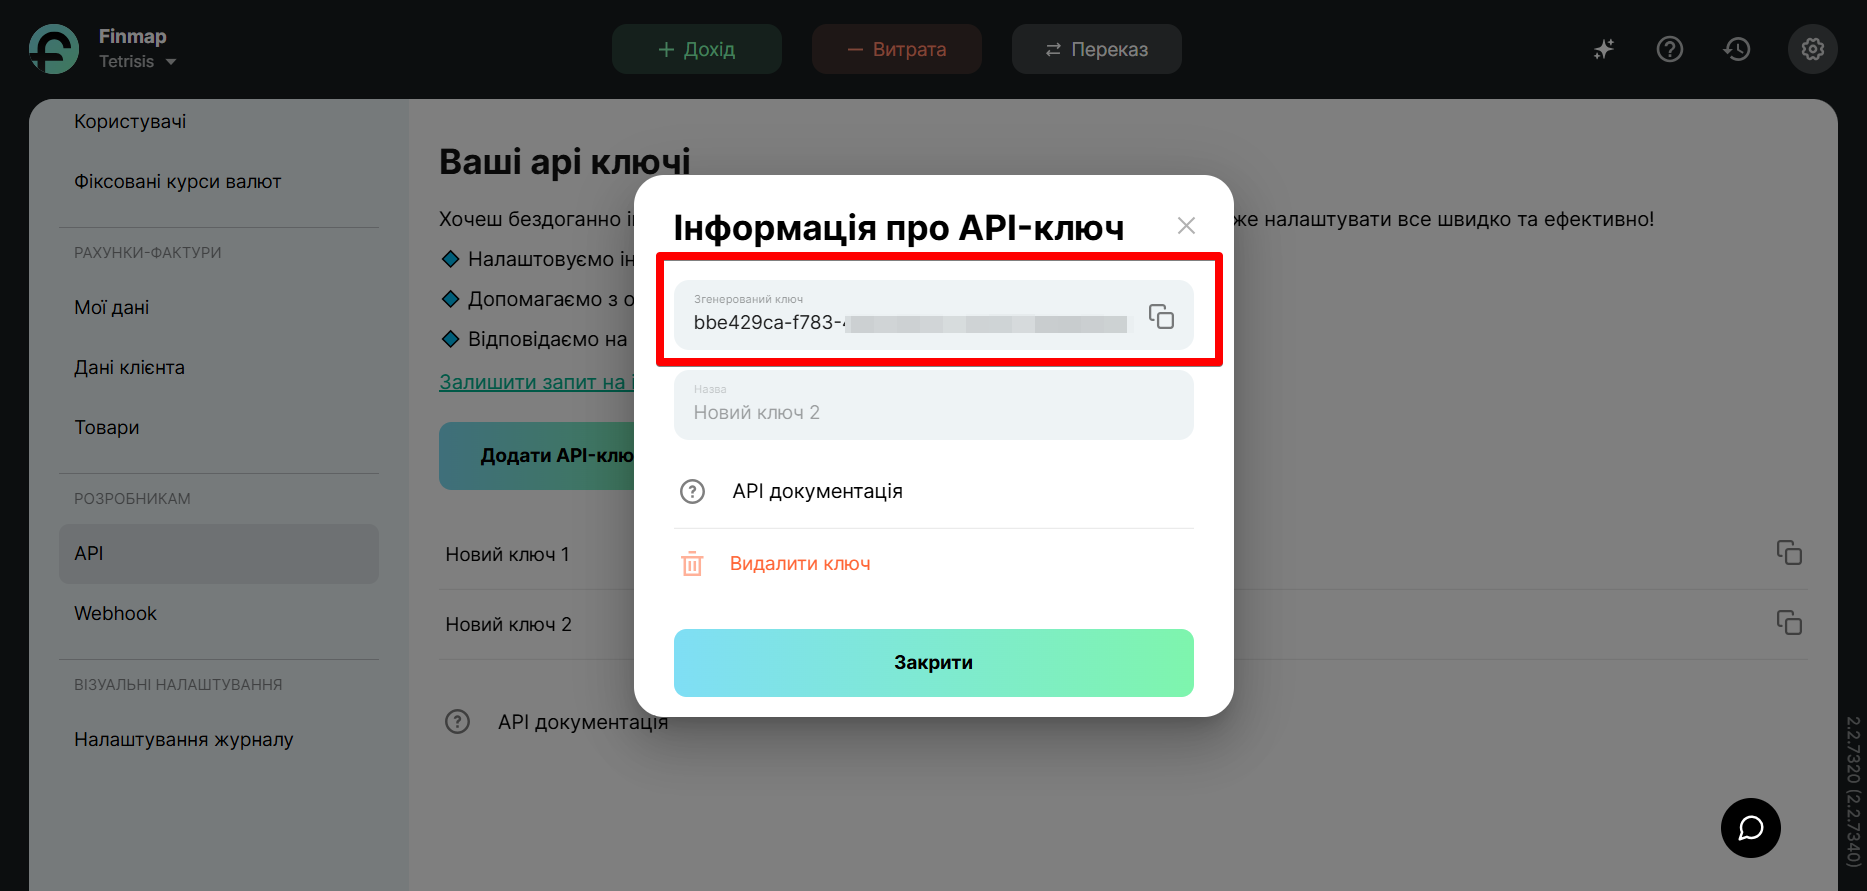Click the help question mark in header
This screenshot has height=891, width=1867.
pos(1669,49)
